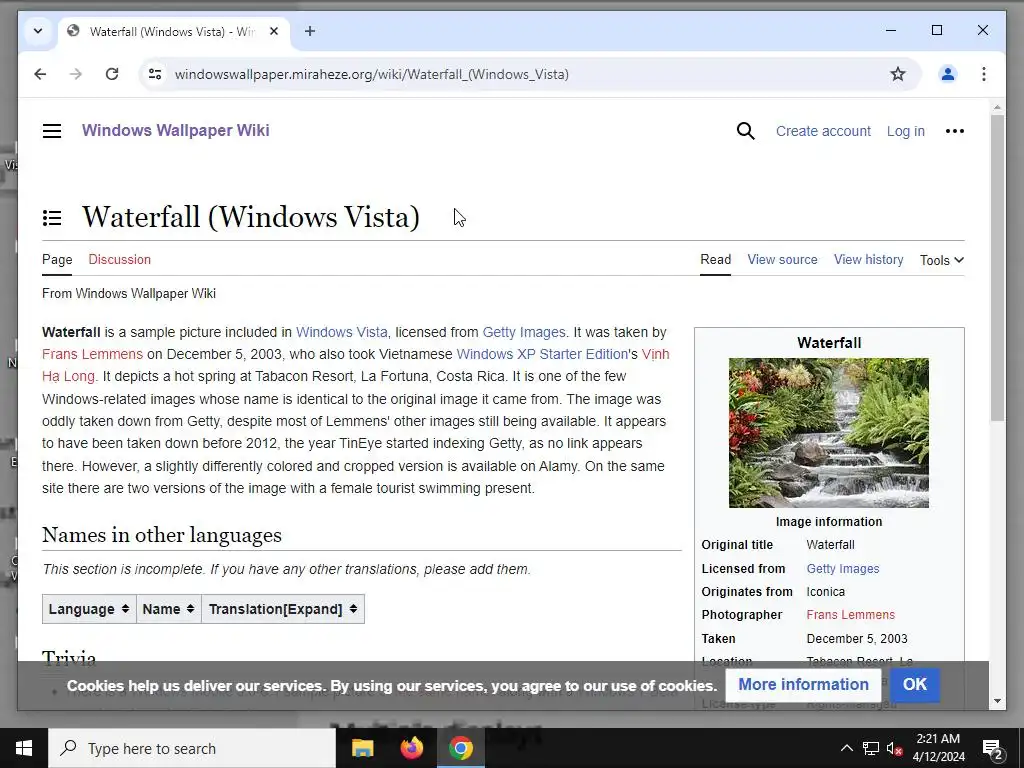Click the scrollbar down arrow
1024x768 pixels.
click(x=997, y=701)
